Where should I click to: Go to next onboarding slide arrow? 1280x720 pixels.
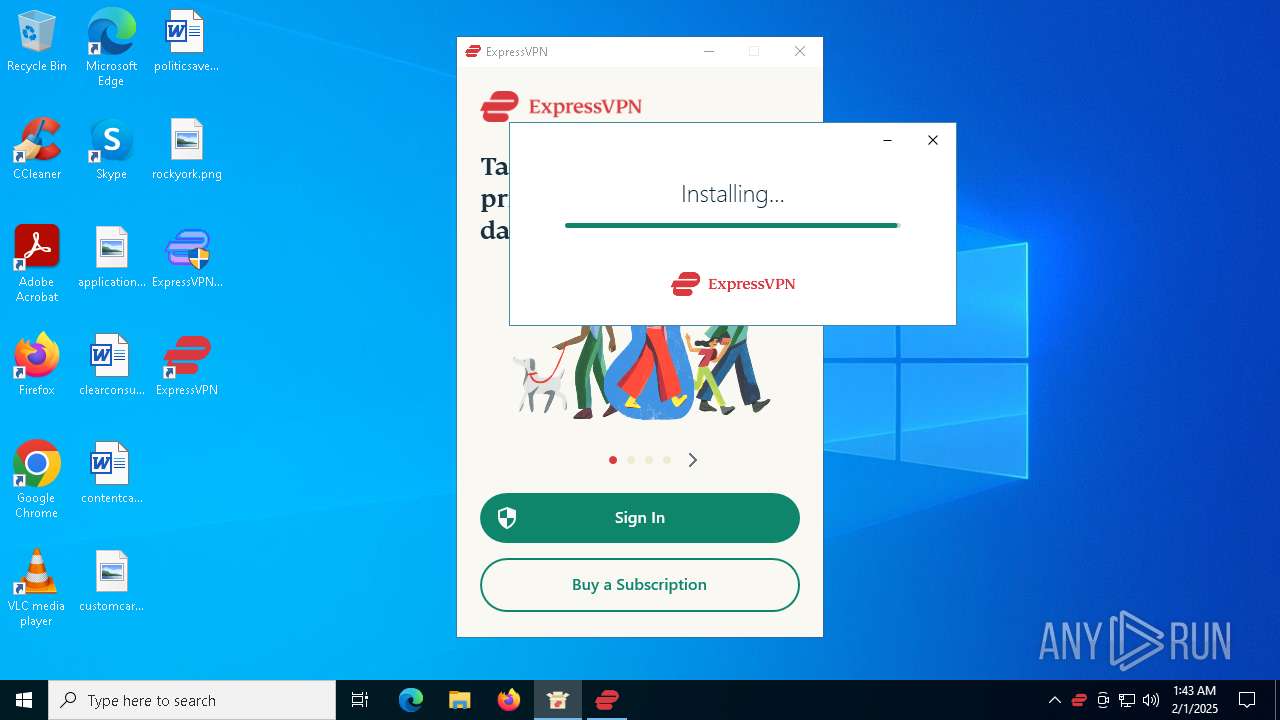click(x=692, y=460)
